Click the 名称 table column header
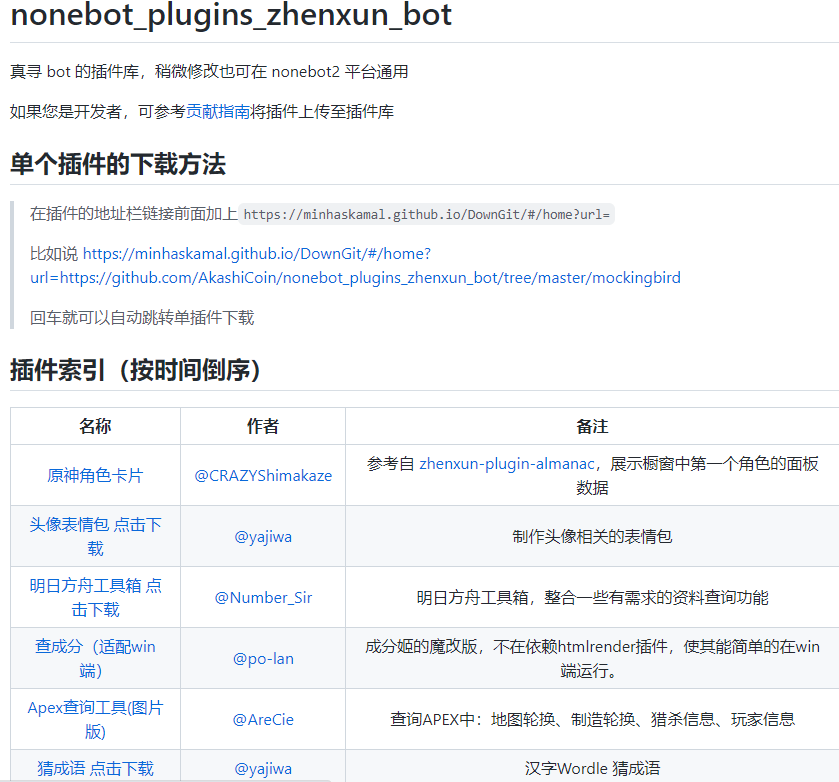839x782 pixels. pyautogui.click(x=94, y=425)
